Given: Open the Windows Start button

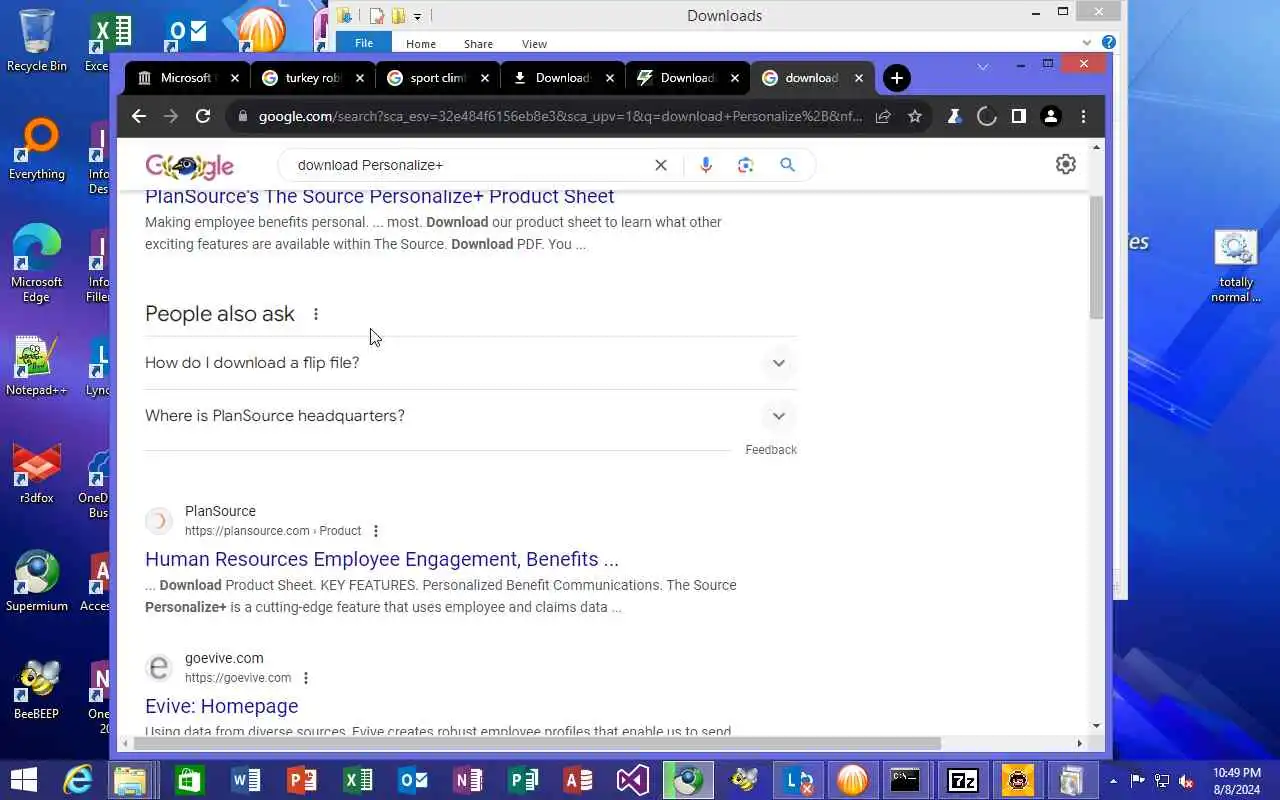Looking at the screenshot, I should pyautogui.click(x=23, y=779).
